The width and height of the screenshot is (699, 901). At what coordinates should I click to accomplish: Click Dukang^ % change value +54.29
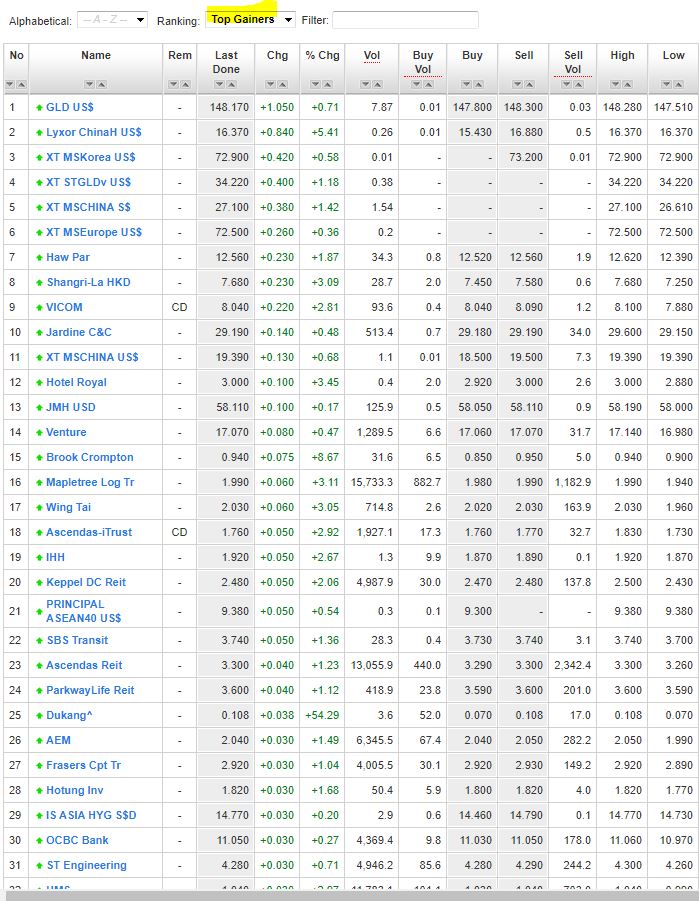[322, 715]
